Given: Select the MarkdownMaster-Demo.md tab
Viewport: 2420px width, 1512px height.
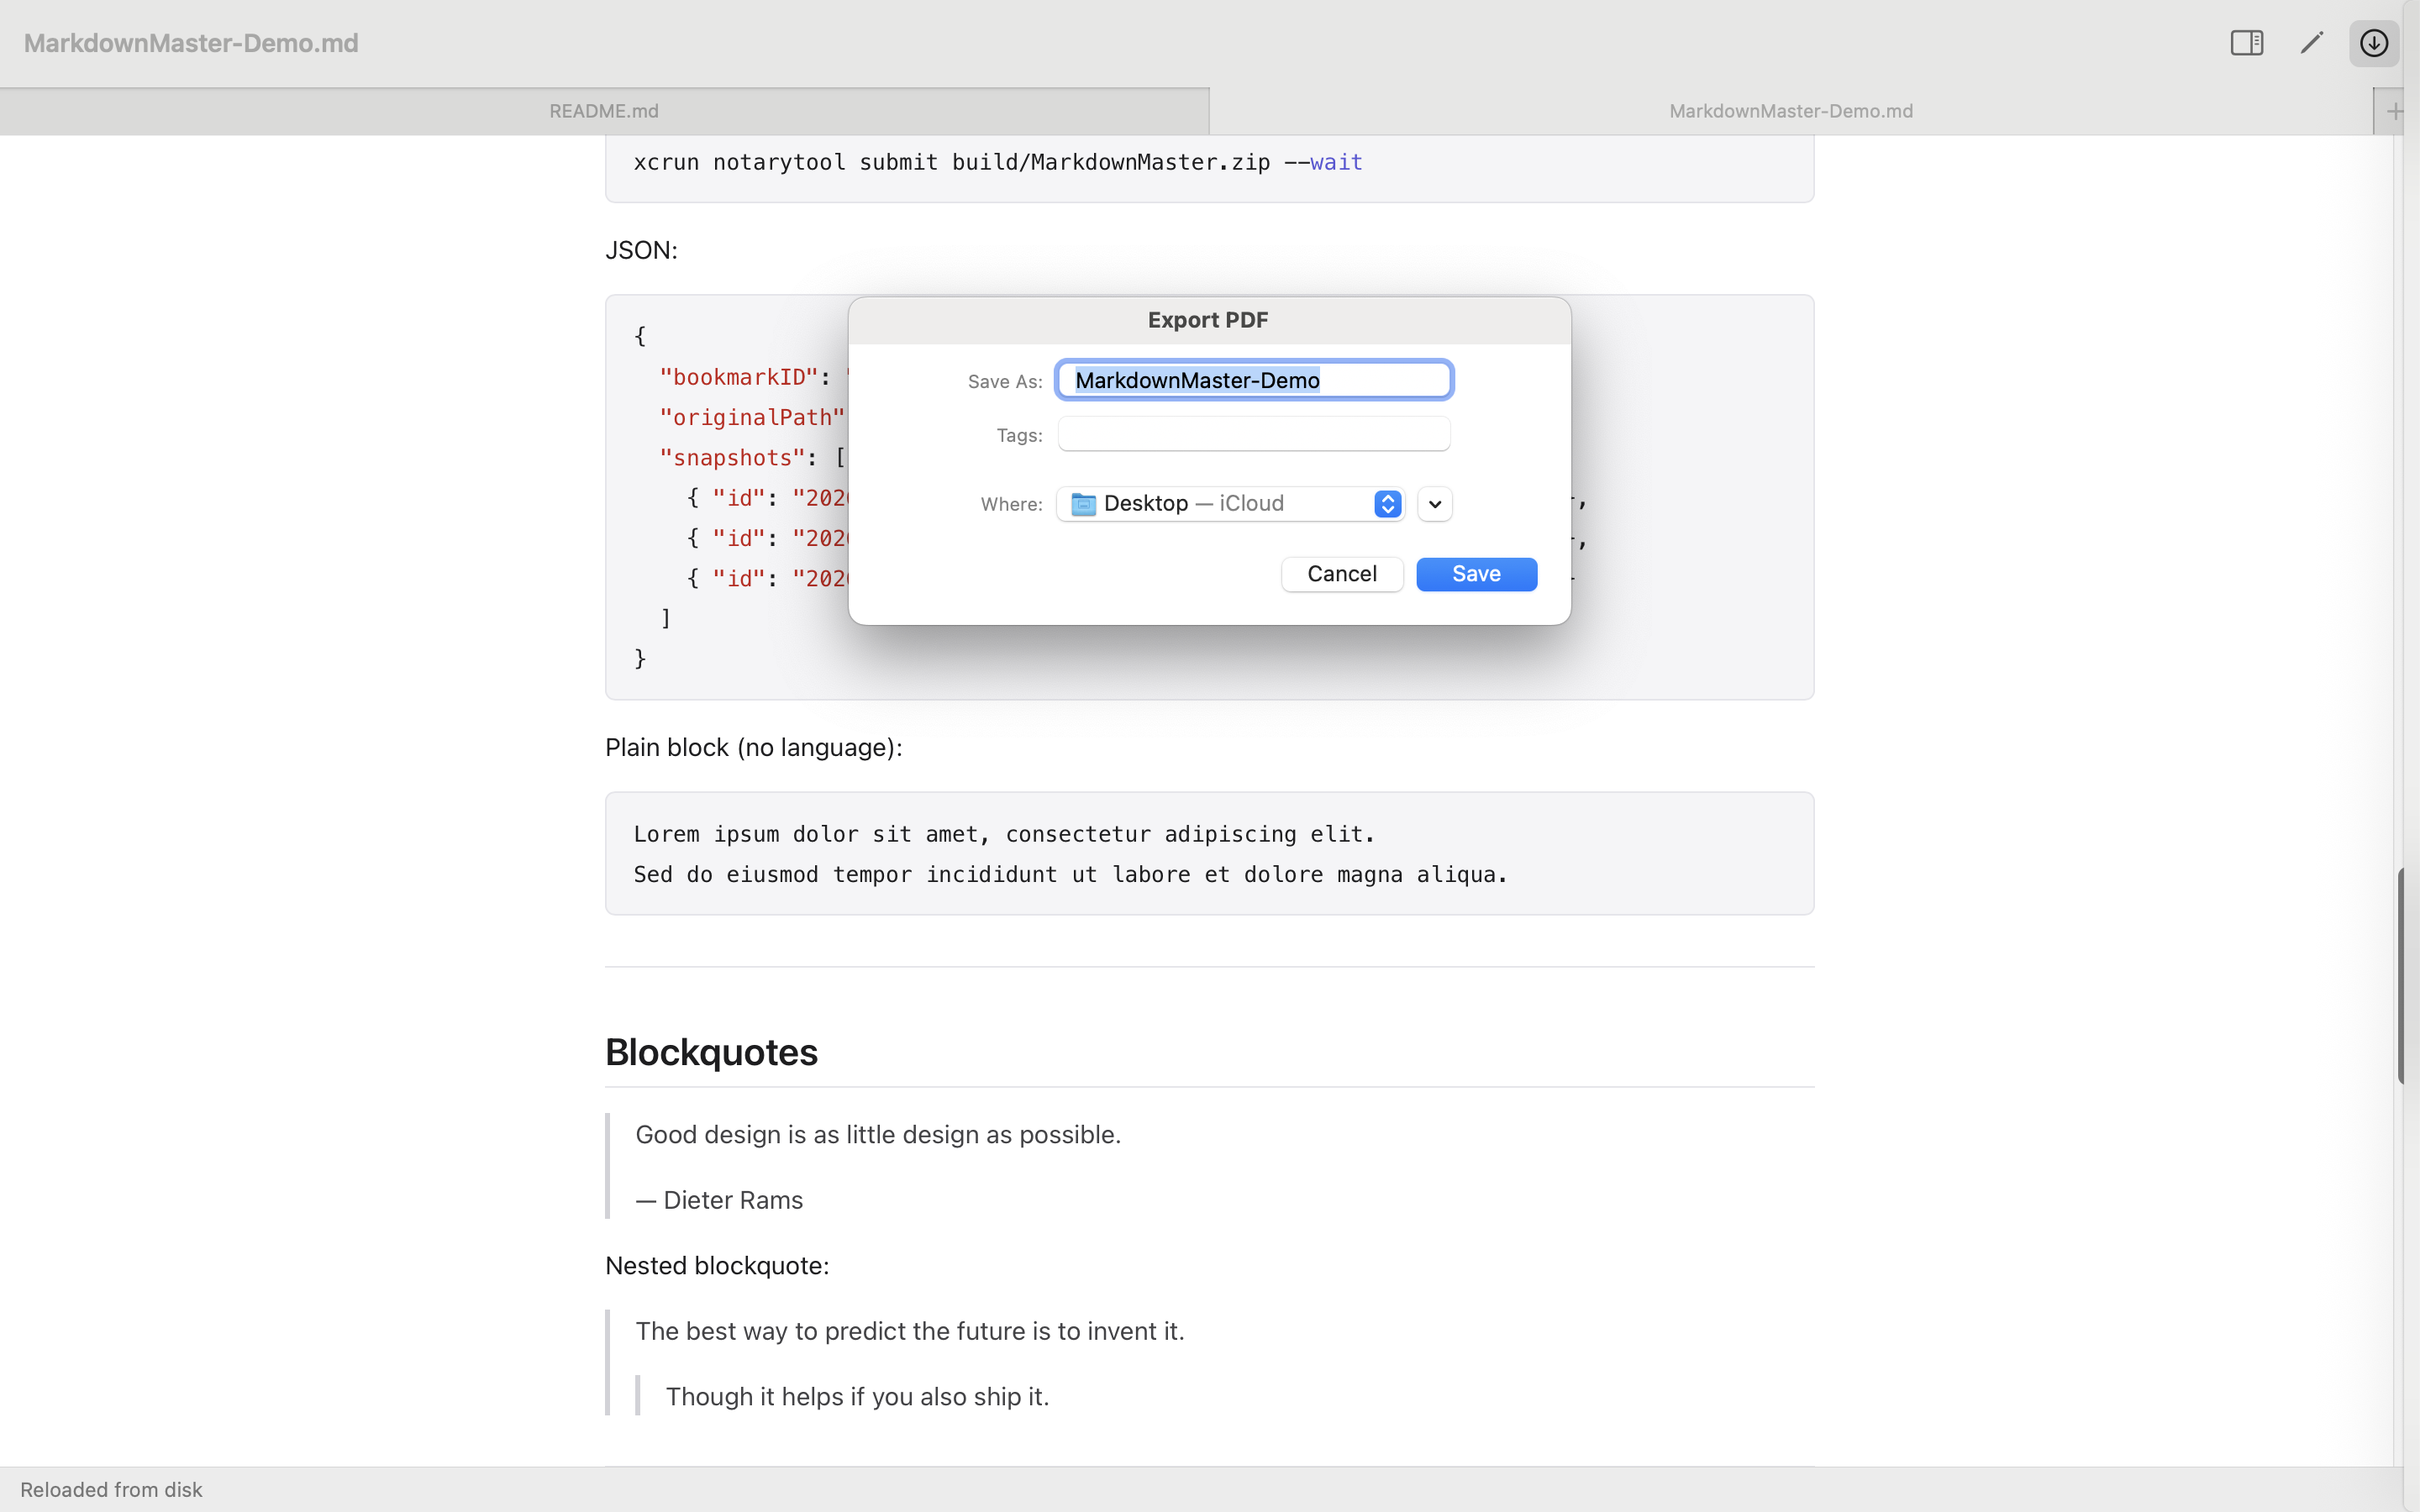Looking at the screenshot, I should tap(1791, 111).
